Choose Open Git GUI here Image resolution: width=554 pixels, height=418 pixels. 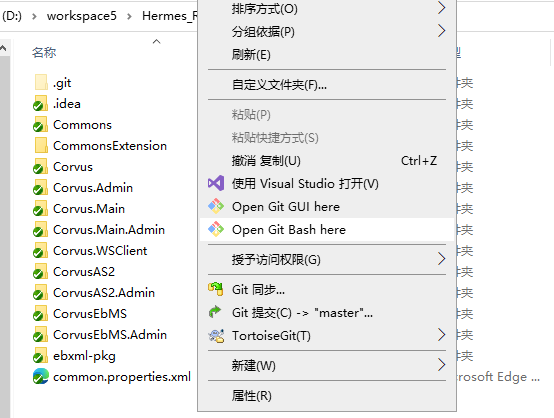(x=326, y=207)
